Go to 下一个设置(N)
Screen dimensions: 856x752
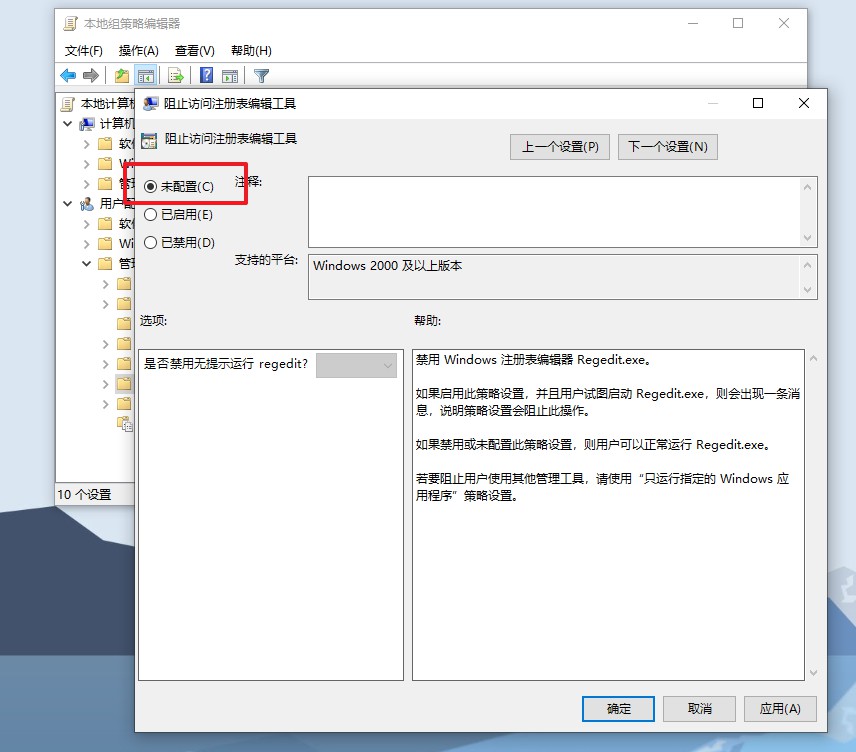coord(667,147)
